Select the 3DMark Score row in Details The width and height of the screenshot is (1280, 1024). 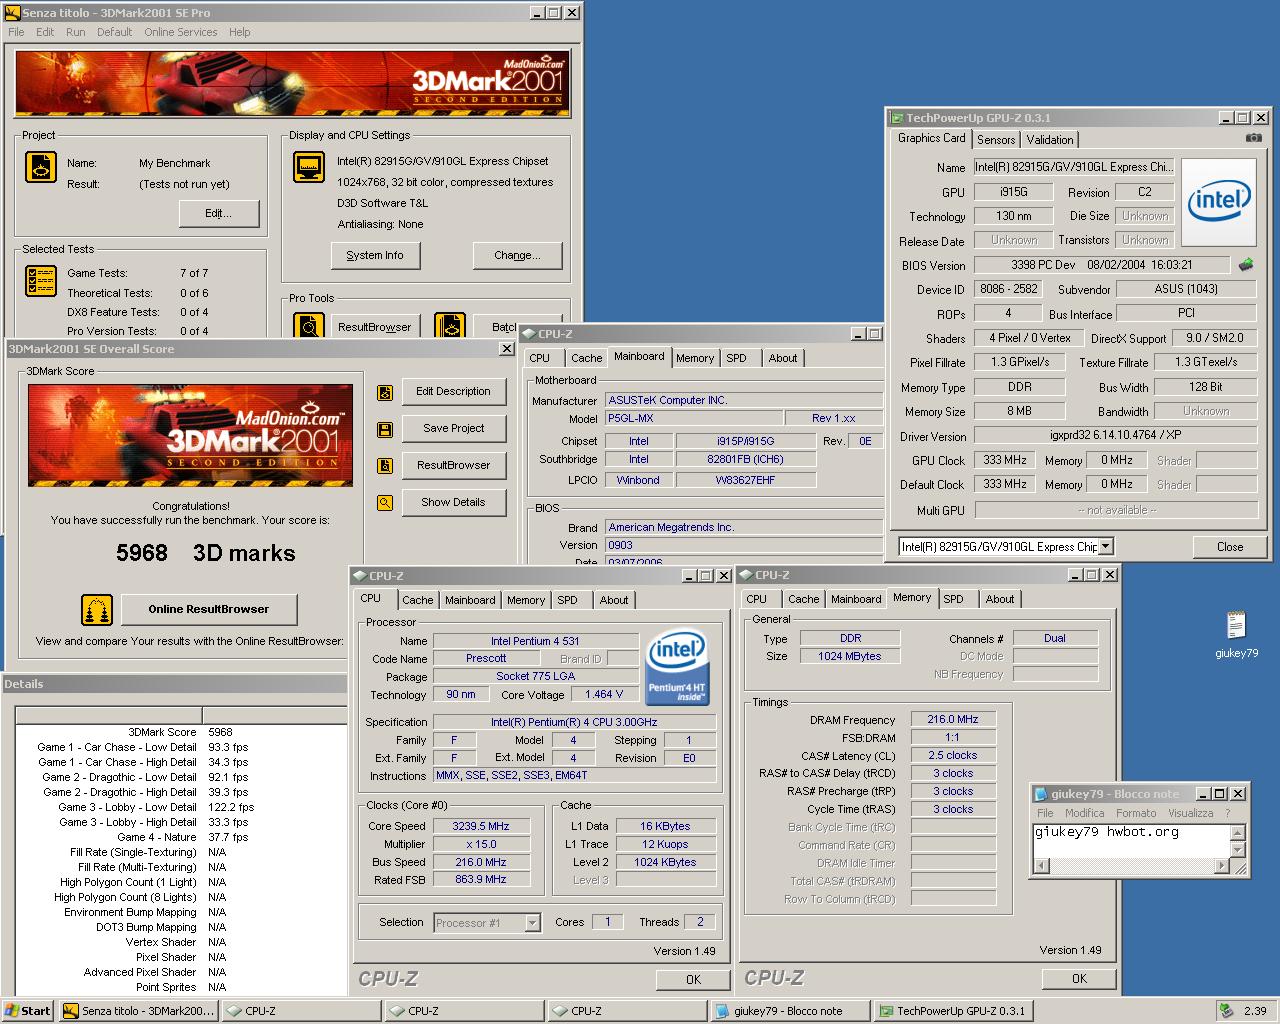pos(181,732)
